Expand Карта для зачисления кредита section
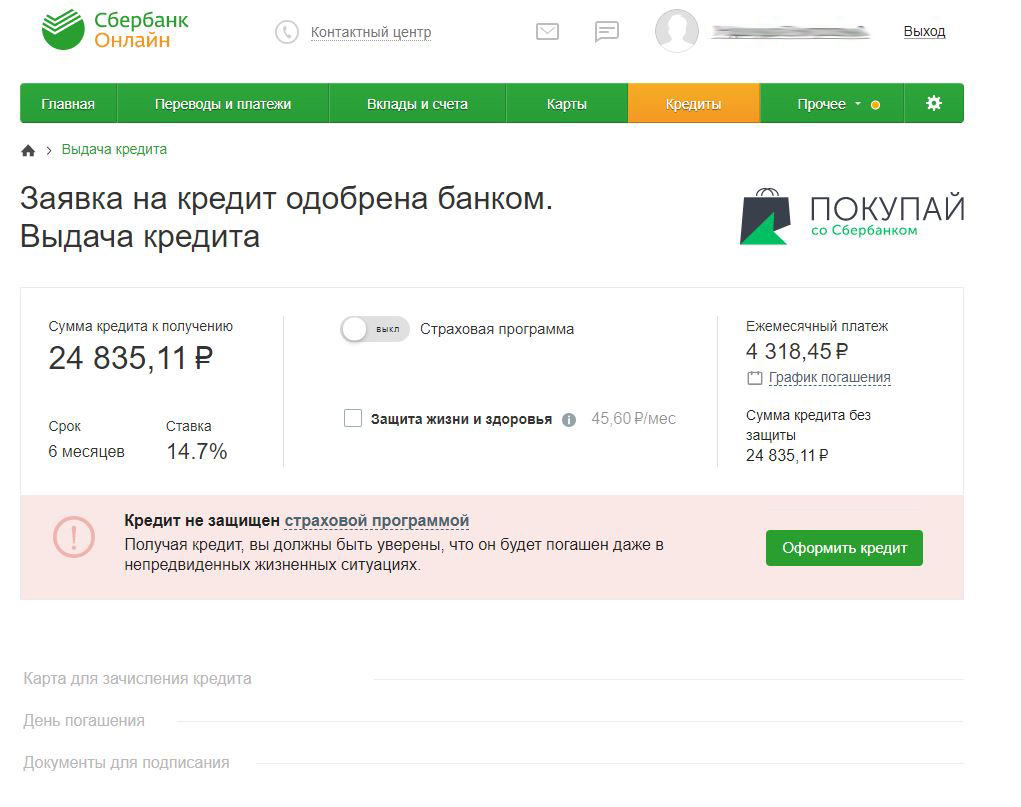The image size is (1021, 807). point(492,679)
